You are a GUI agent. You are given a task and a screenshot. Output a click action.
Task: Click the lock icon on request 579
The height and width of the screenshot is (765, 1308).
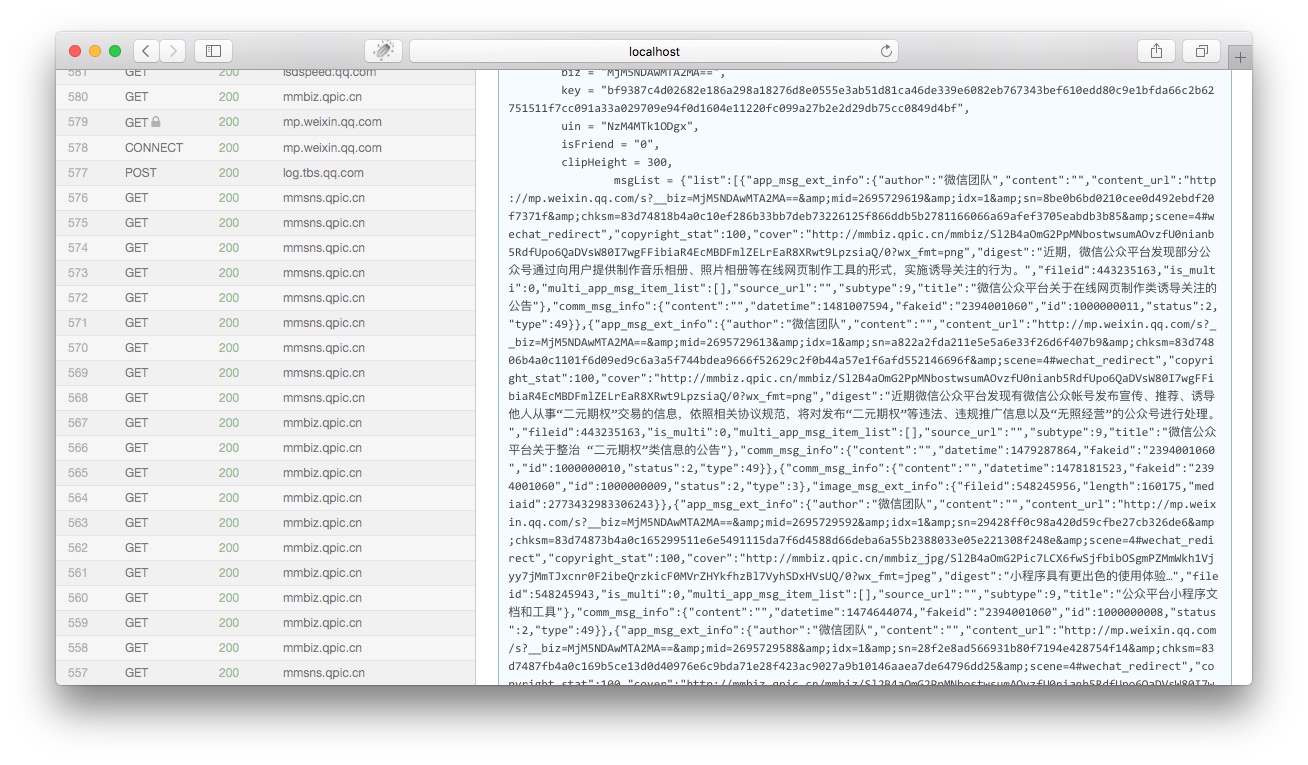(x=156, y=123)
